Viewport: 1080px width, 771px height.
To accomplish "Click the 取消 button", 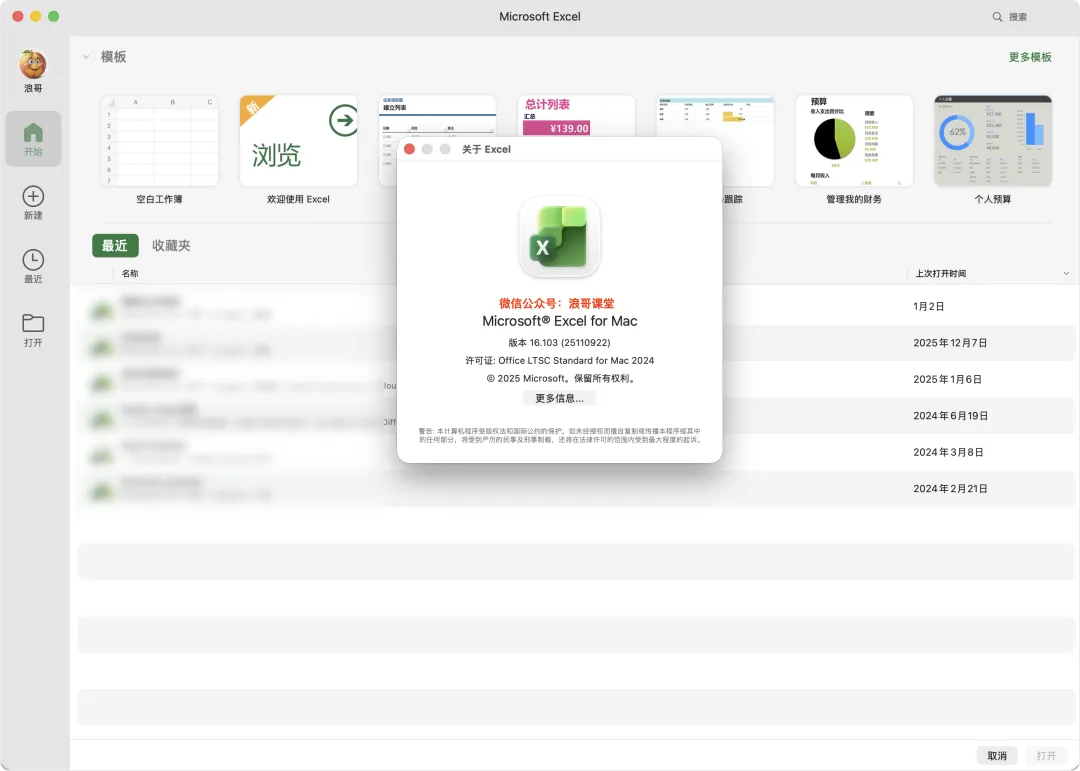I will (x=997, y=756).
